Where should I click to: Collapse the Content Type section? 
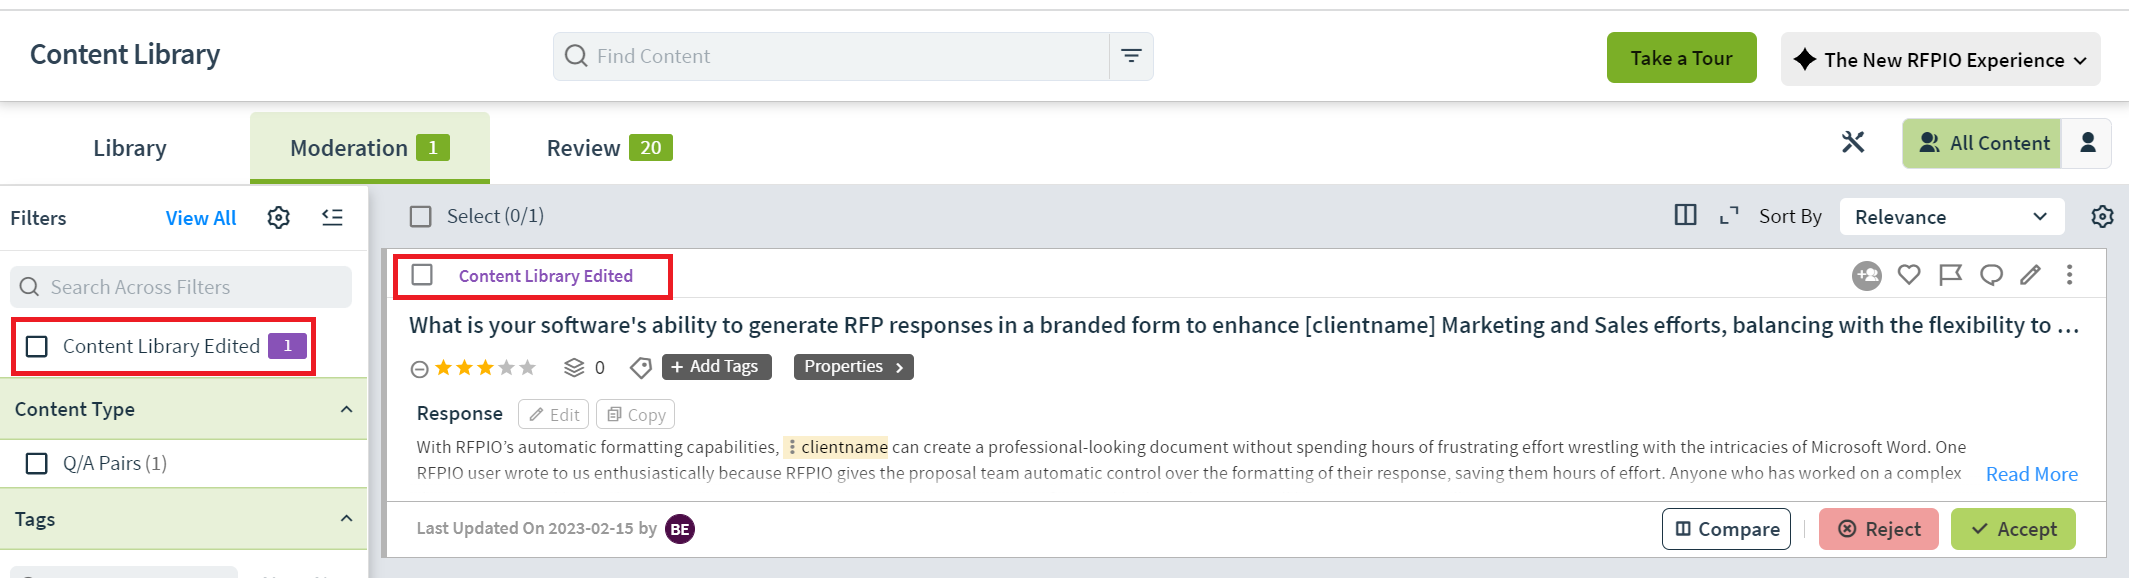pyautogui.click(x=346, y=409)
